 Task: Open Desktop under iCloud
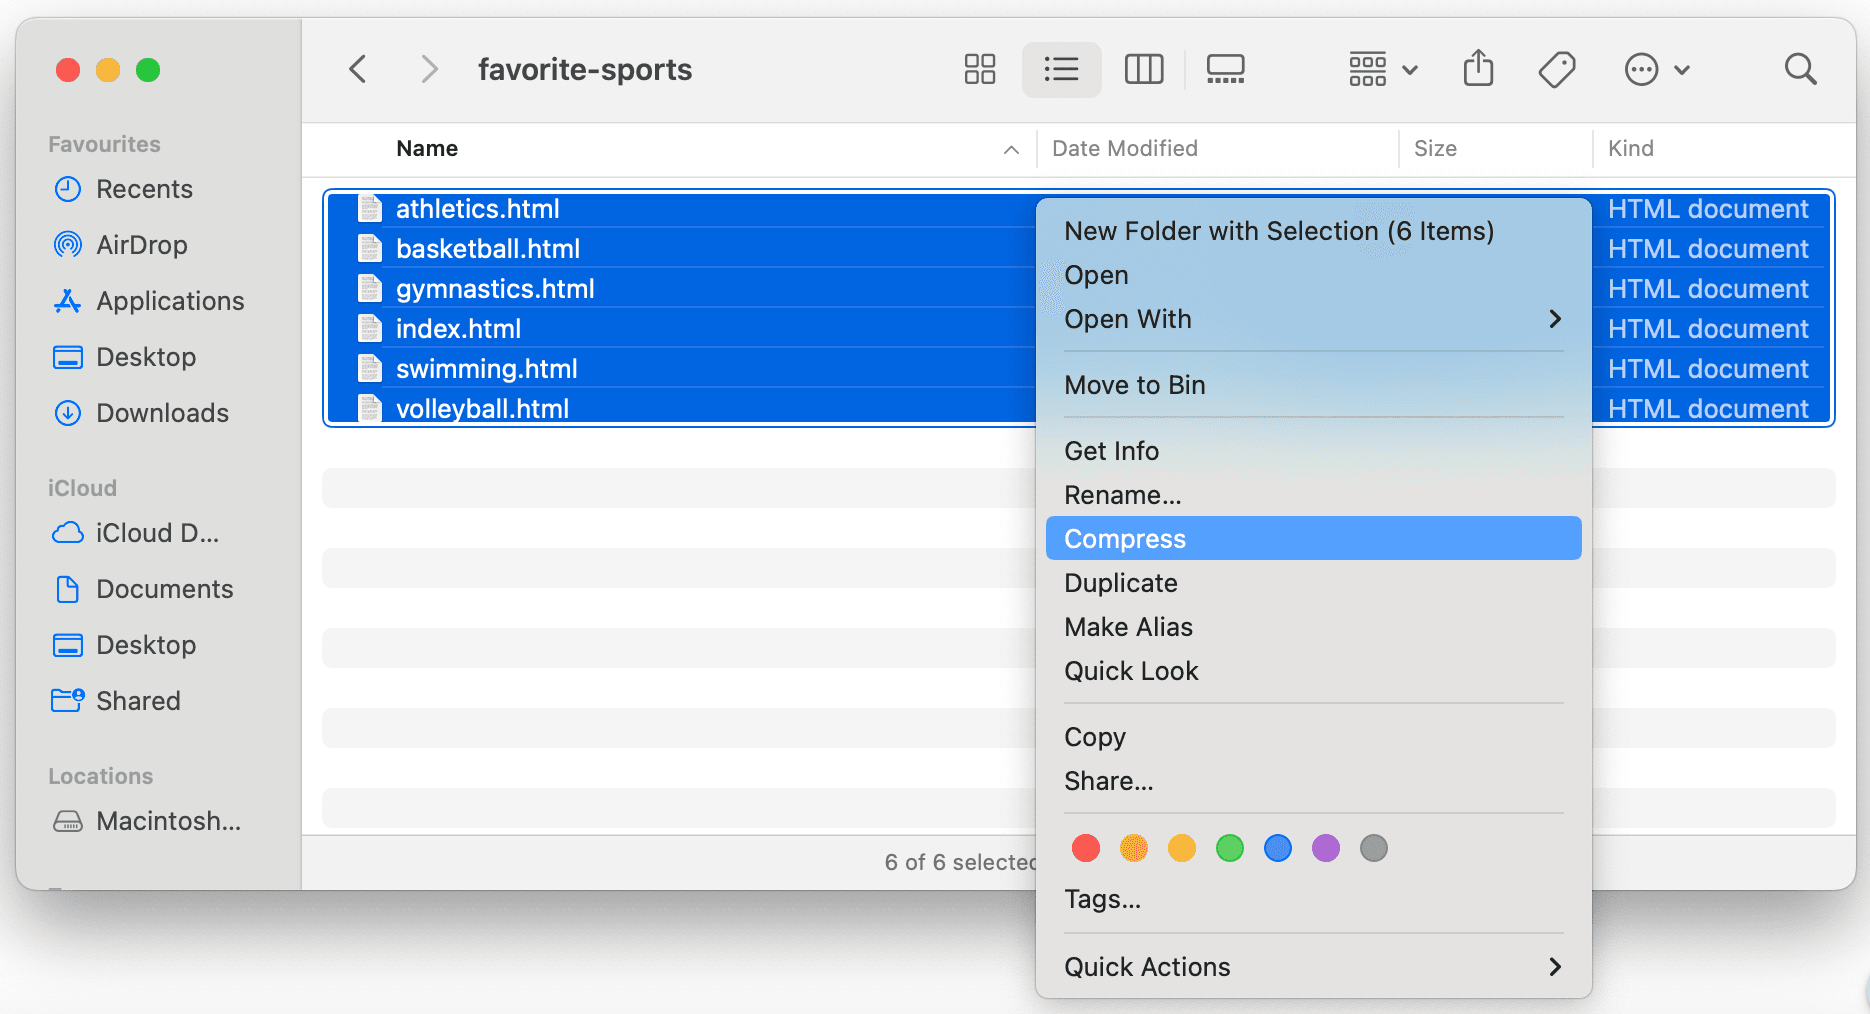point(124,645)
